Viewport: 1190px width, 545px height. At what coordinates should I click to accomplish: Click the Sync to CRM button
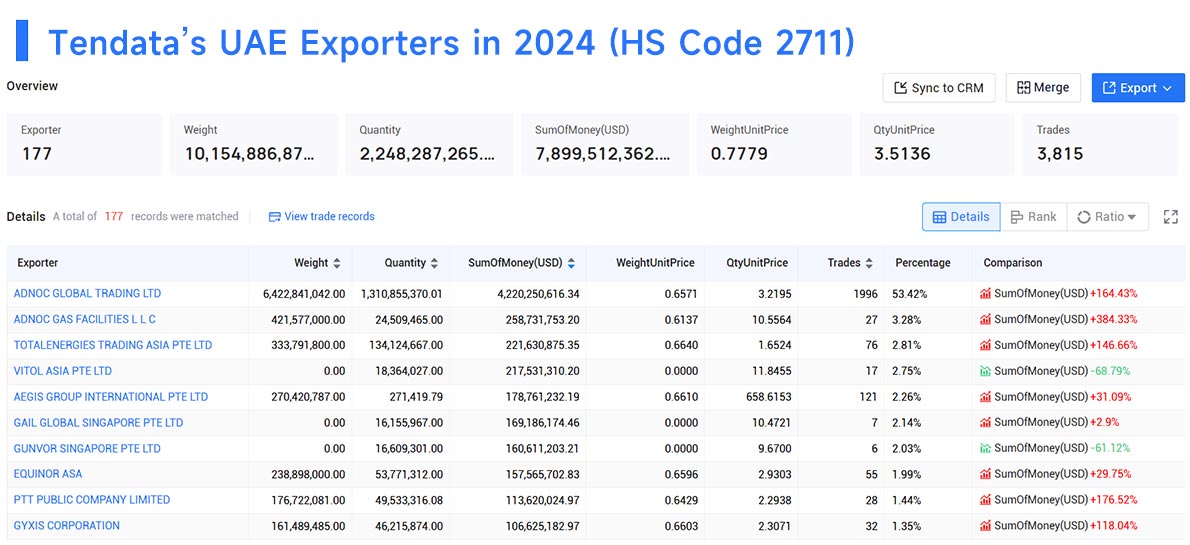[x=939, y=88]
